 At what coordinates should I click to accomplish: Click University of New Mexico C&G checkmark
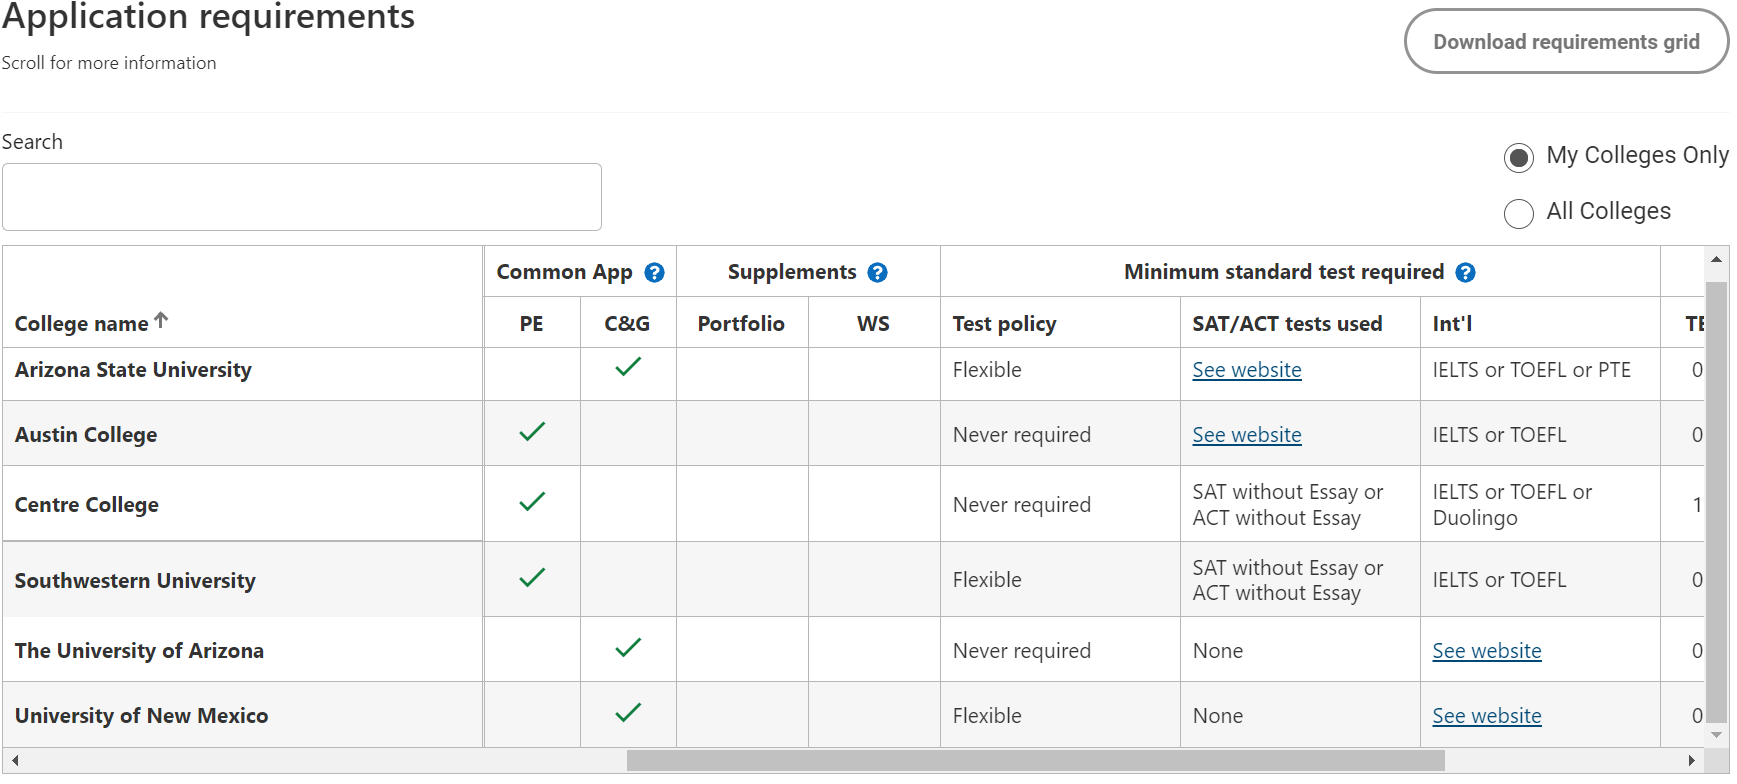coord(628,713)
